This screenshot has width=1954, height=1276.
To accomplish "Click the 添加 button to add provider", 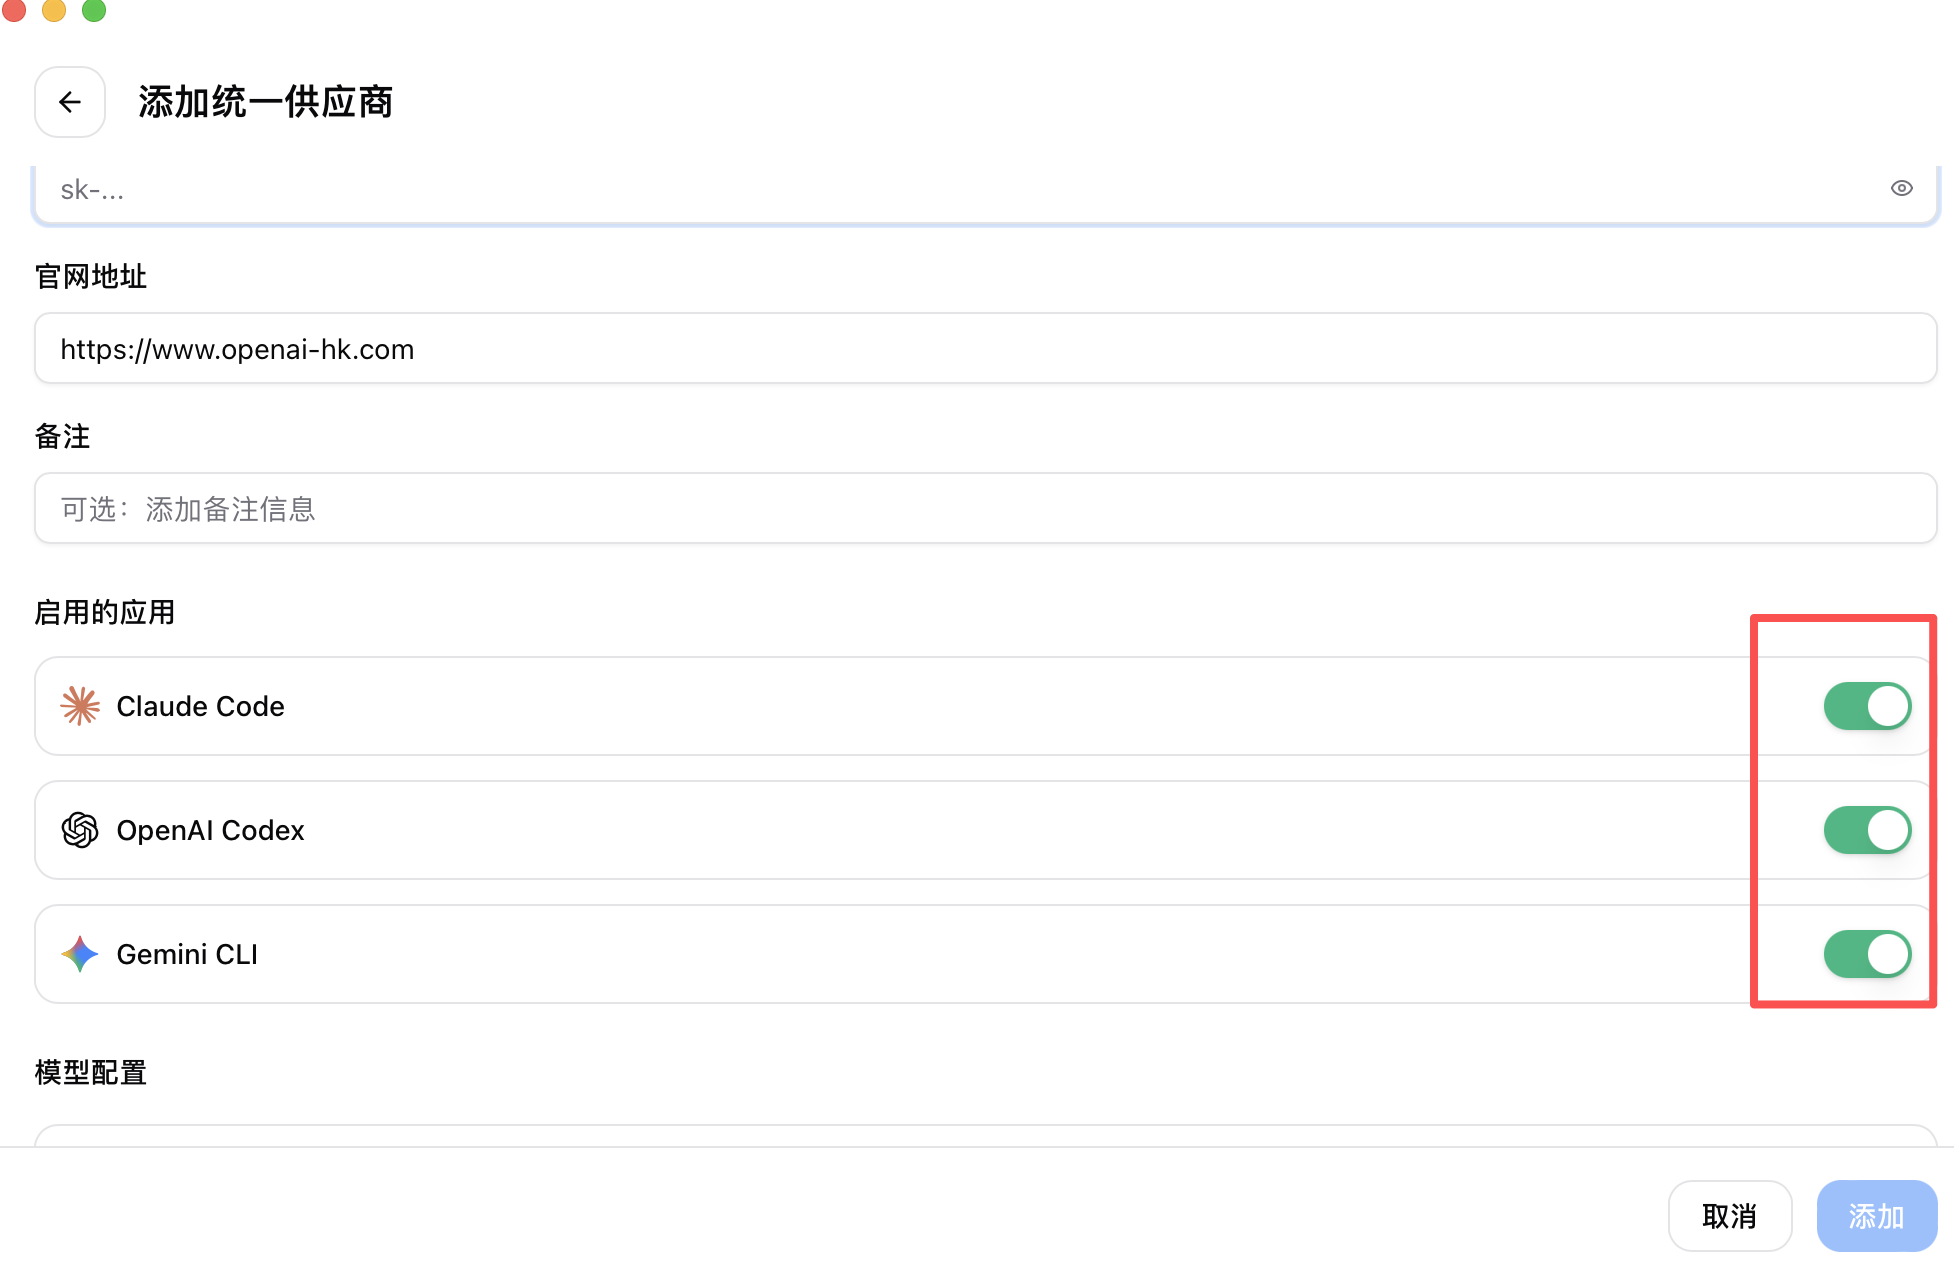I will point(1877,1216).
